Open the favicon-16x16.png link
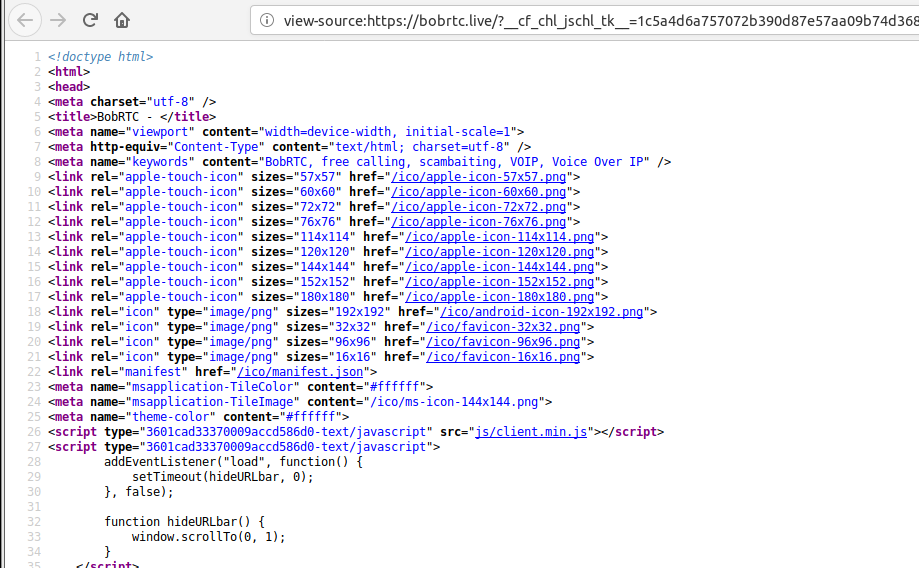This screenshot has width=919, height=568. tap(503, 357)
